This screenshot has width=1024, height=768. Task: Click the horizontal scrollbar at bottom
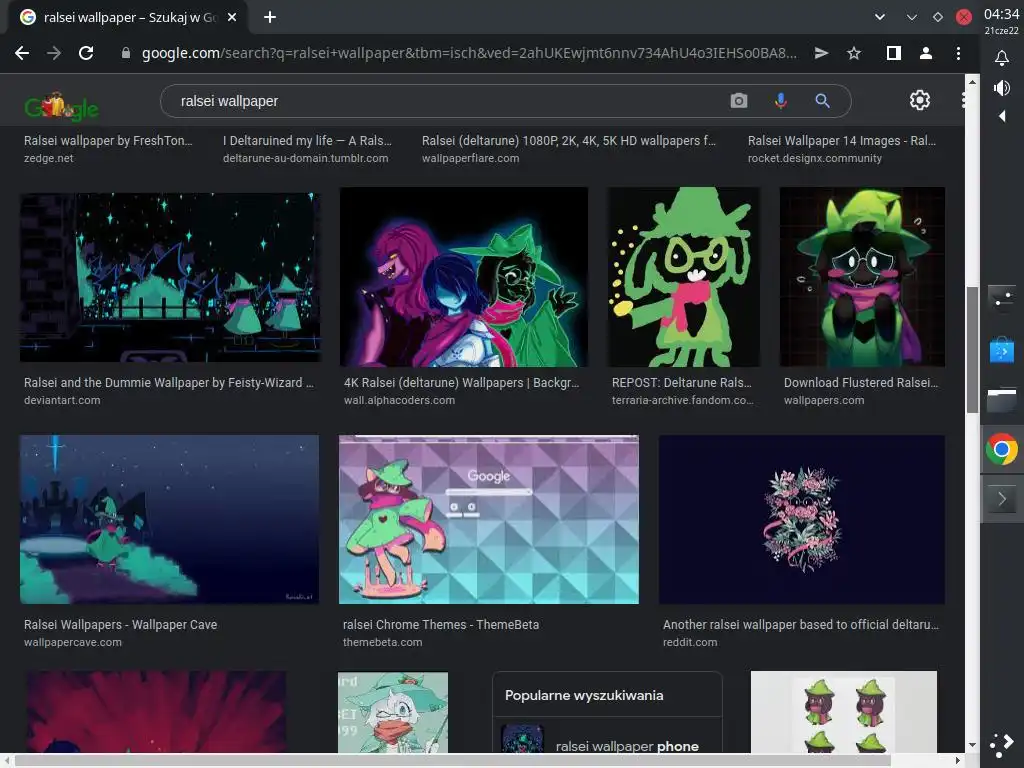[x=453, y=760]
